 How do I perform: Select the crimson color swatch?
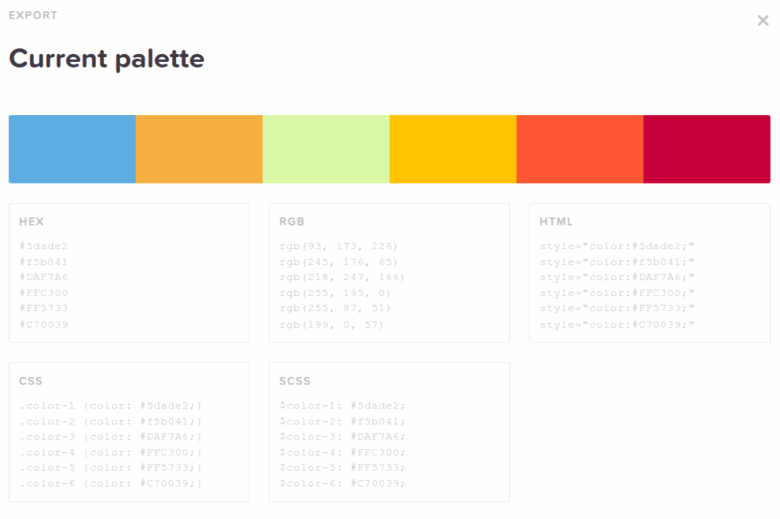tap(706, 149)
